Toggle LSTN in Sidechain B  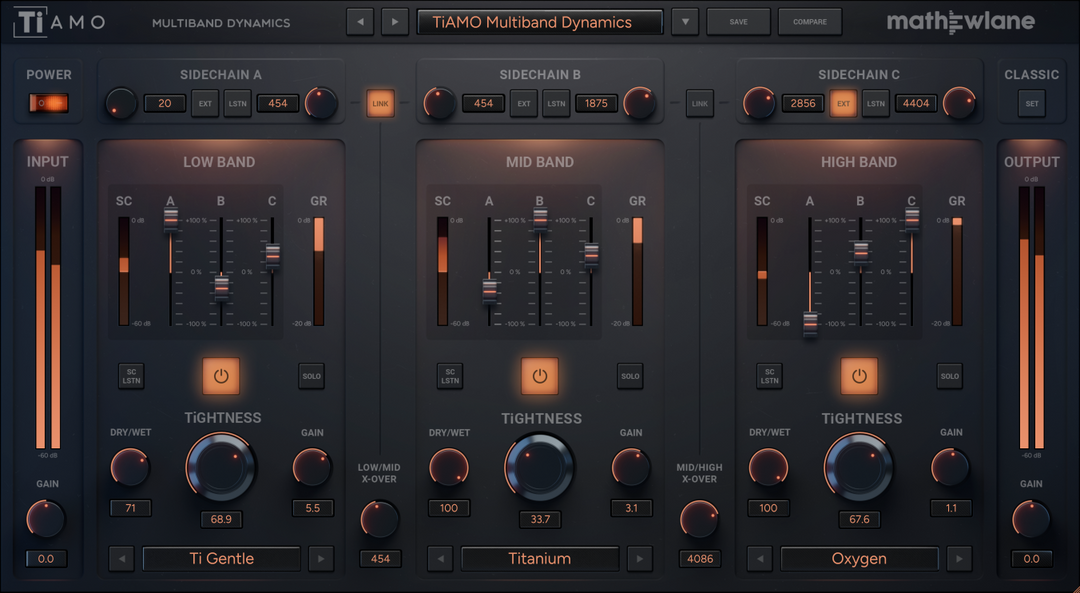pos(557,104)
